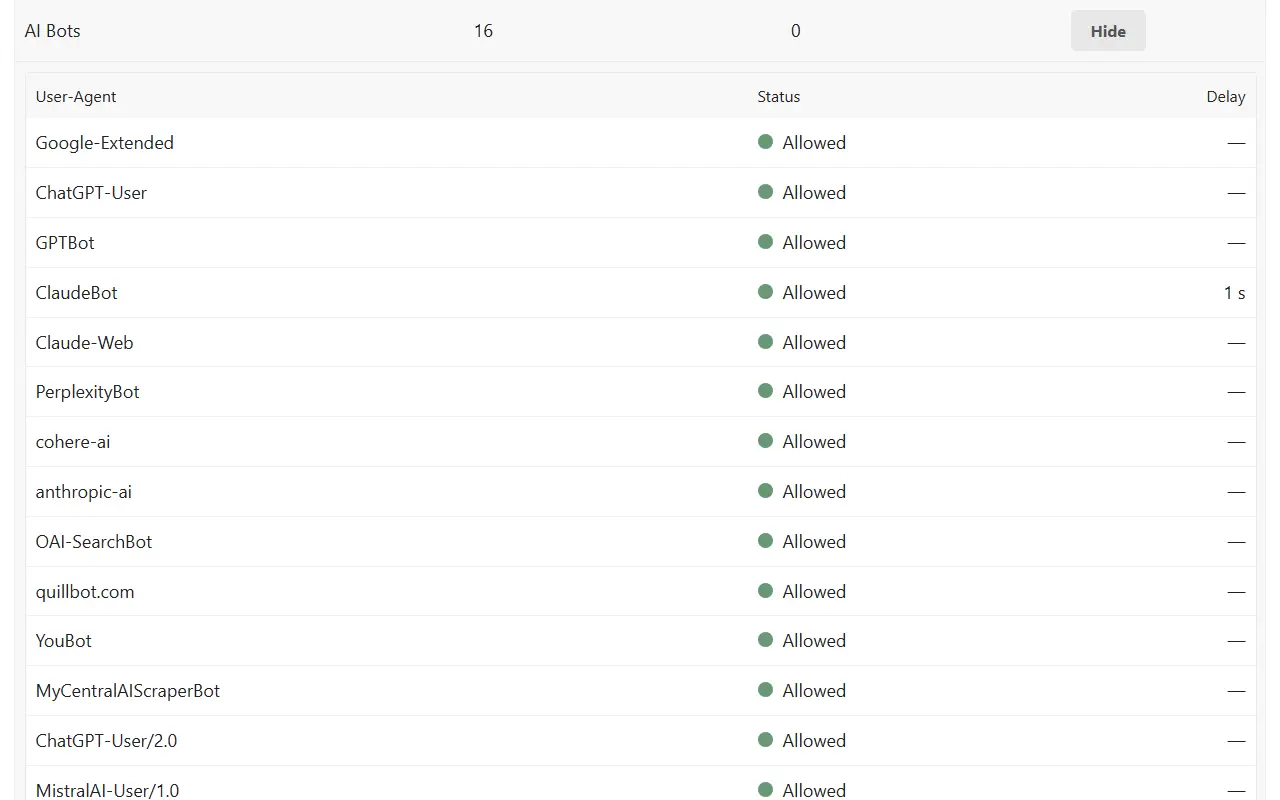Click the status indicator for MistralAI-User/1.0

pyautogui.click(x=765, y=790)
